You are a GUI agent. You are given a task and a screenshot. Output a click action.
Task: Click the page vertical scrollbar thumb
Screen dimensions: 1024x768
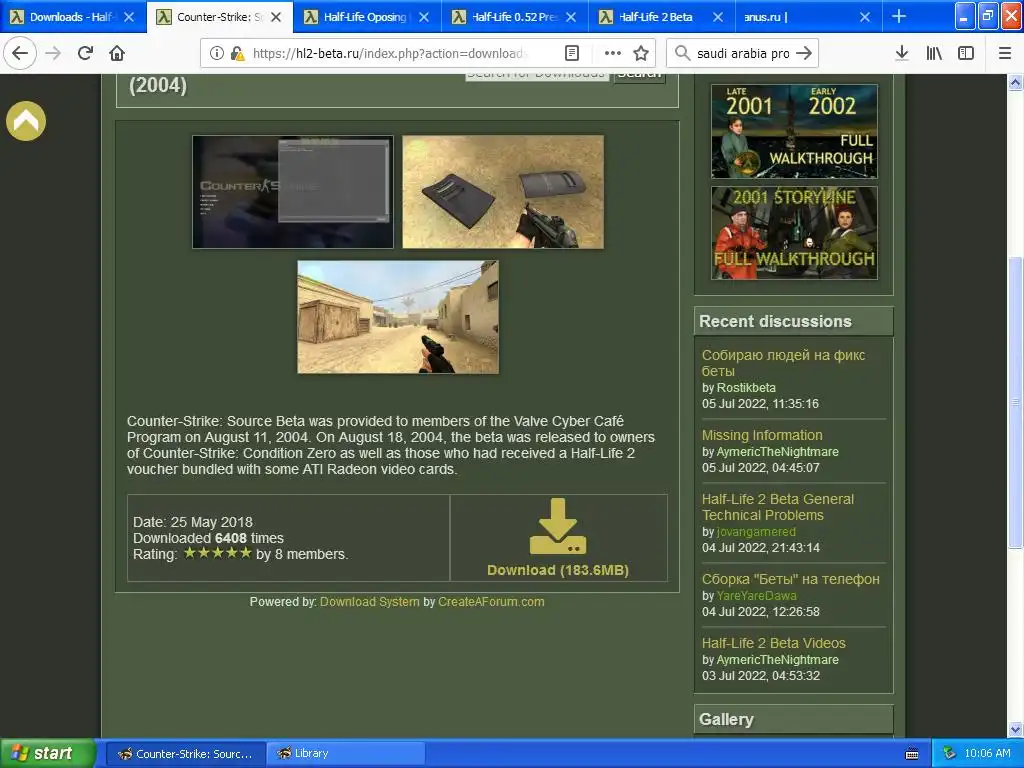1015,403
